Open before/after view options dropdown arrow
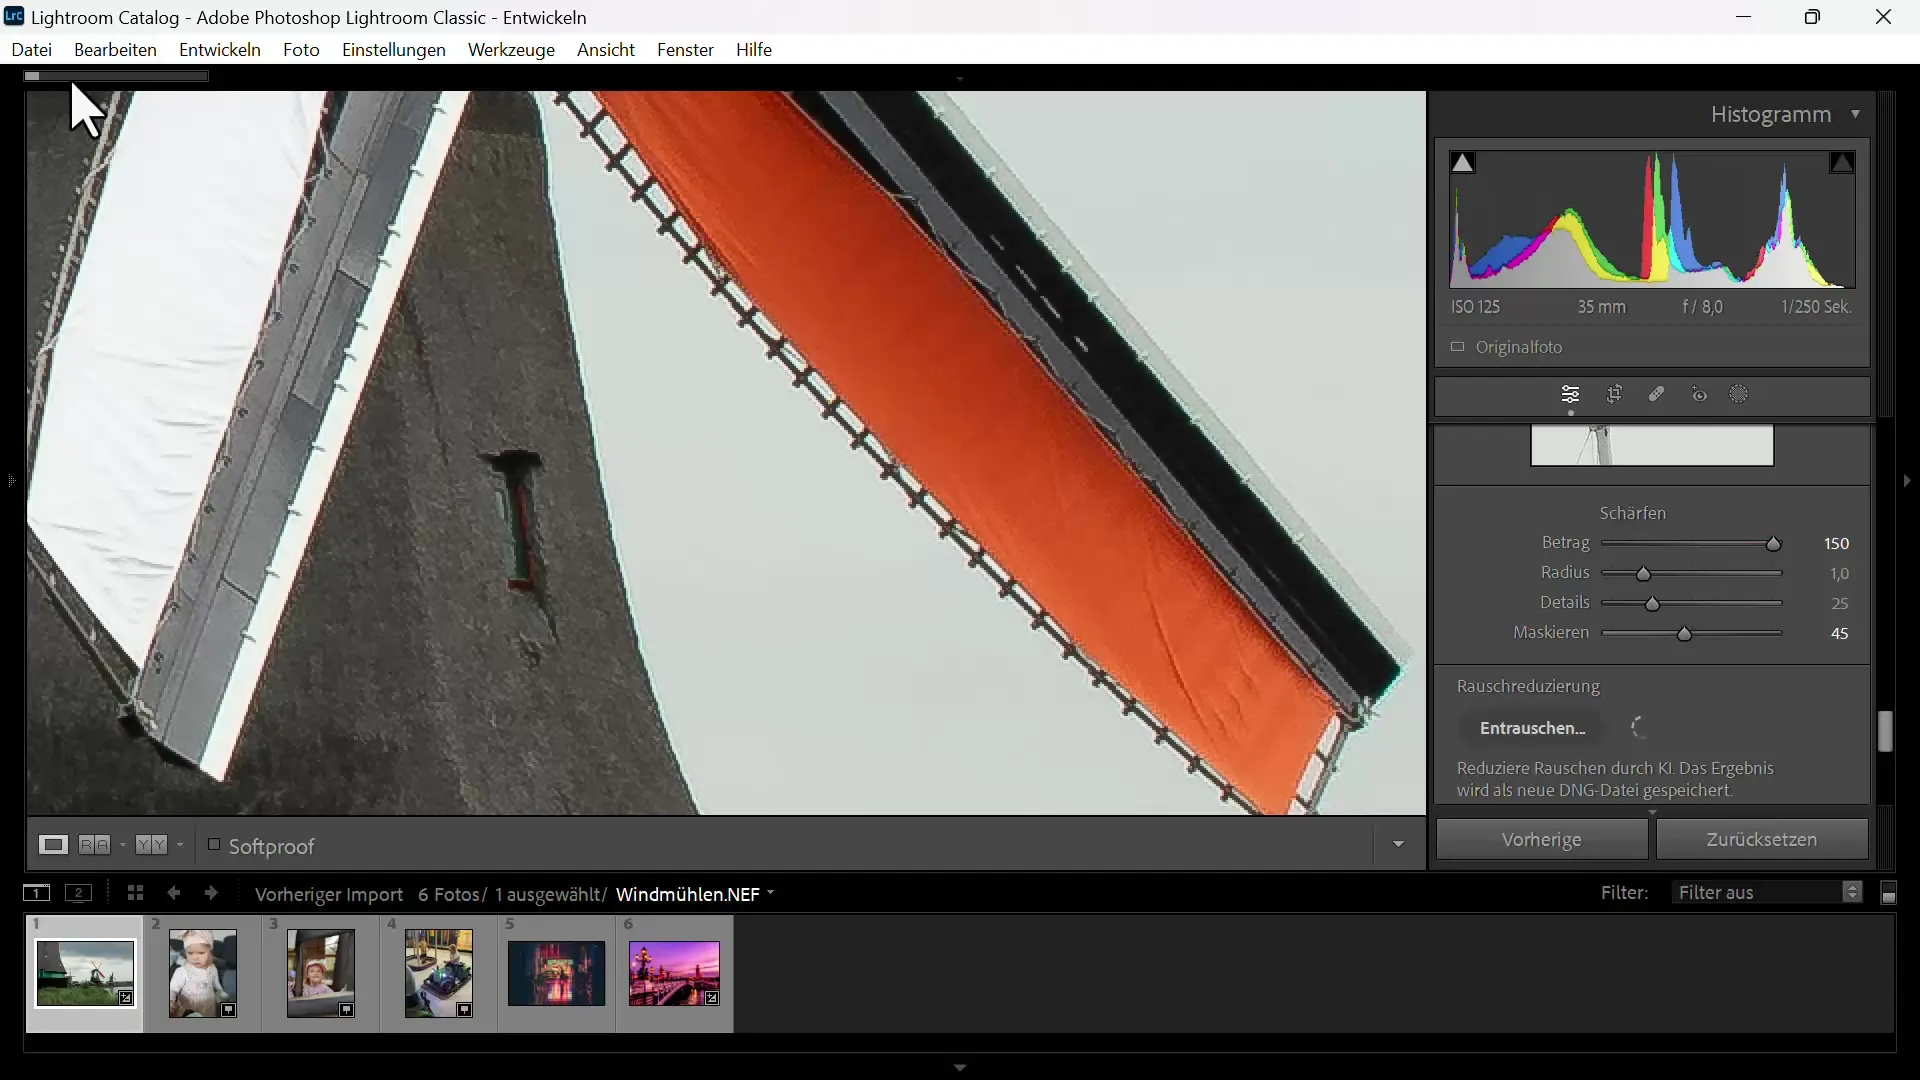 point(123,846)
